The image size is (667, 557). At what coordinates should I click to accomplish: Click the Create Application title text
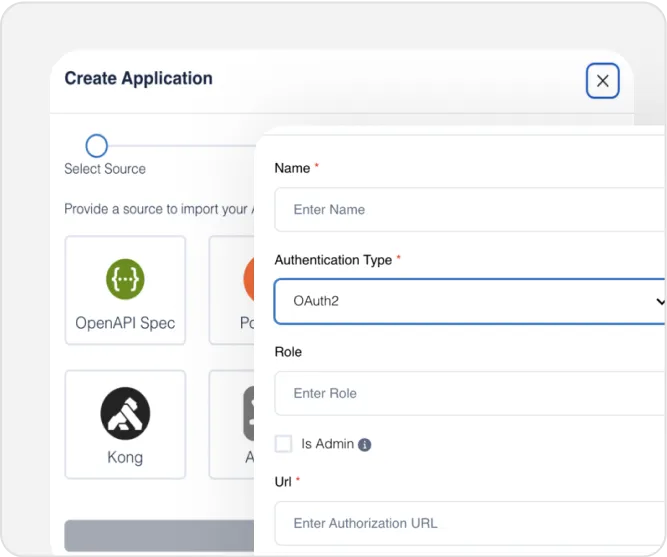[x=138, y=79]
